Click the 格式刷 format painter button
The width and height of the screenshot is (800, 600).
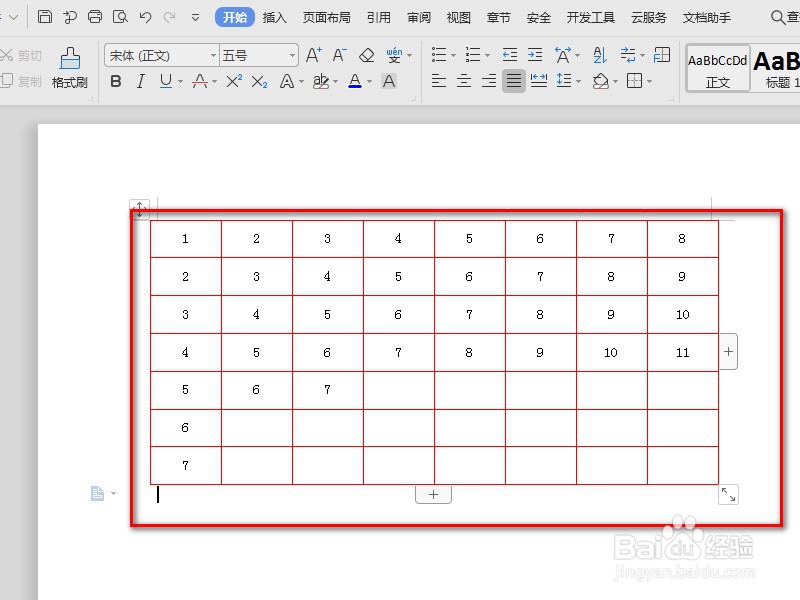70,67
